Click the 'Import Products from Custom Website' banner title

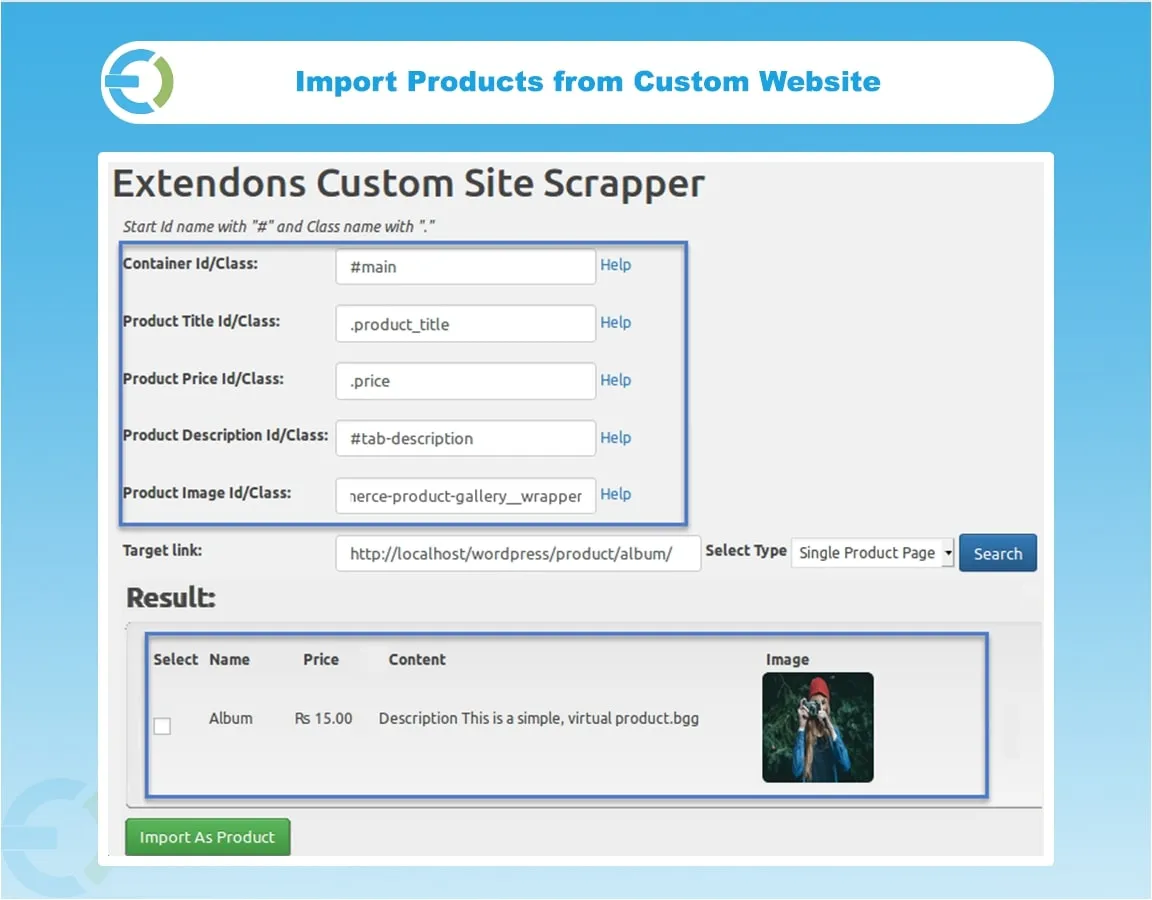click(588, 82)
